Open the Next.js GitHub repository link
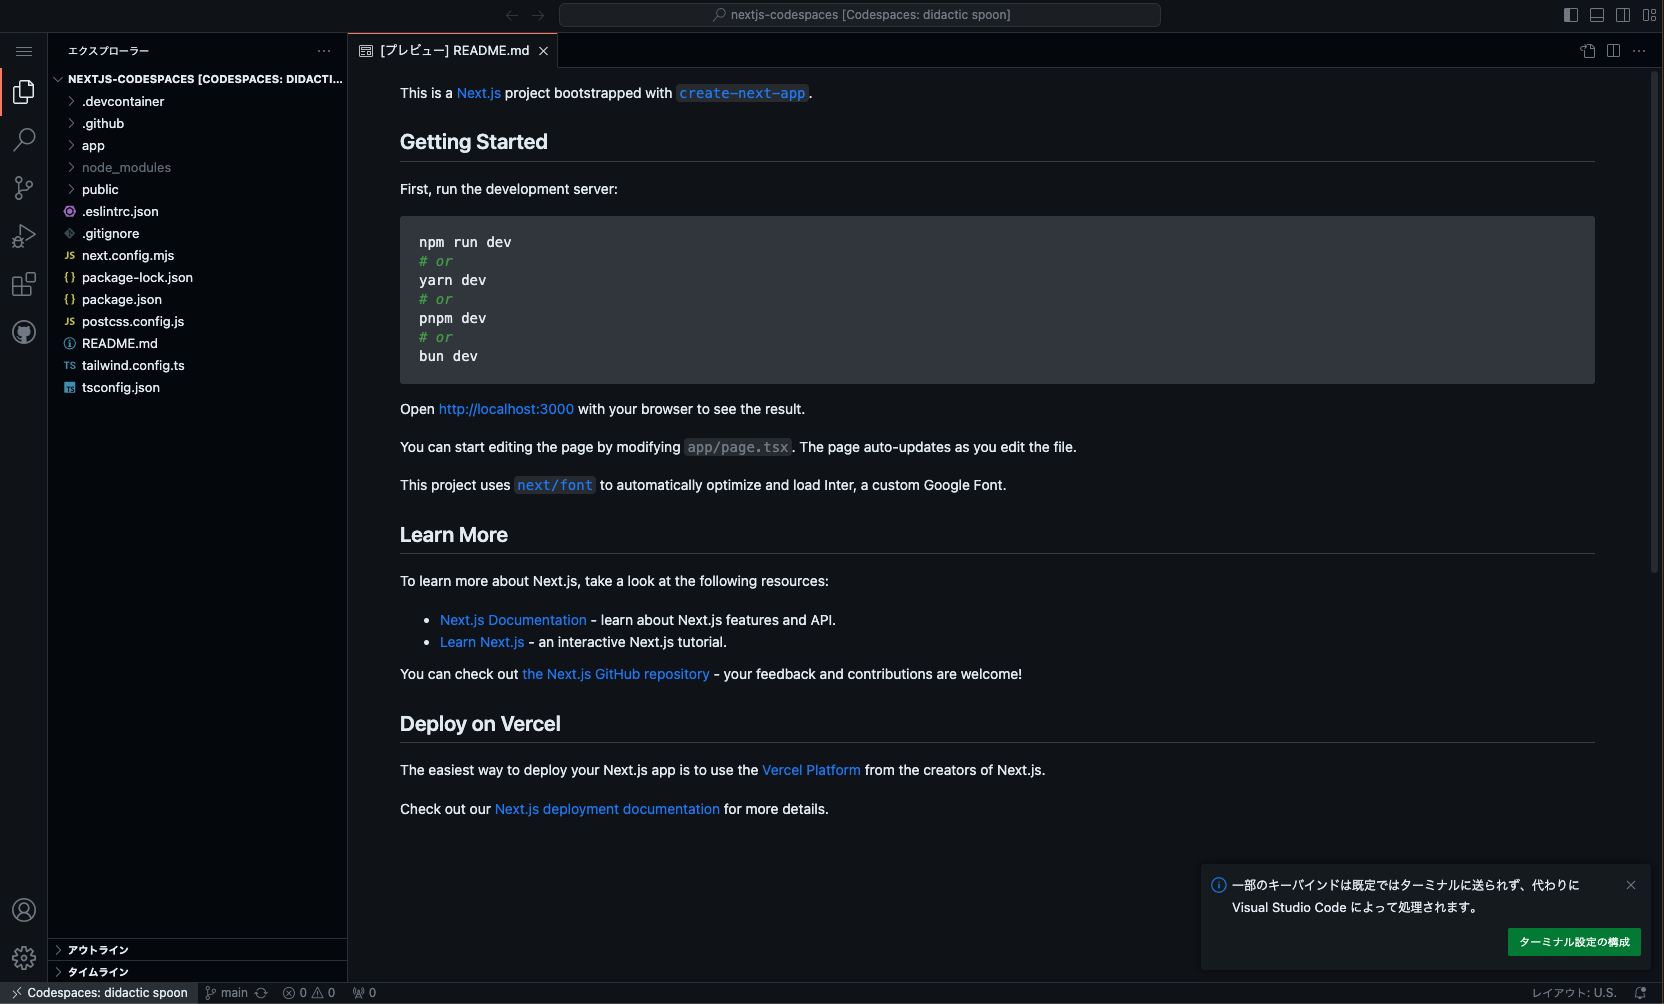The width and height of the screenshot is (1664, 1004). 616,674
